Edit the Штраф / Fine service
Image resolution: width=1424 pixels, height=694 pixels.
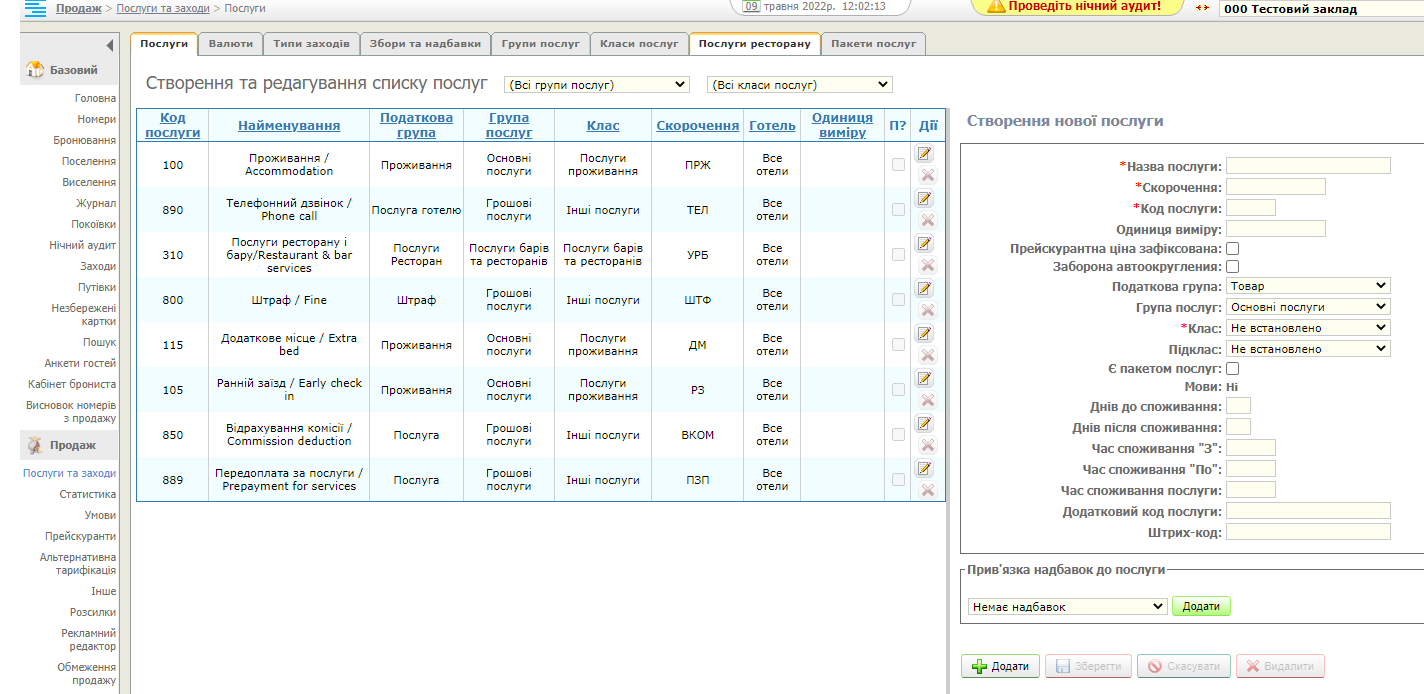(x=925, y=289)
